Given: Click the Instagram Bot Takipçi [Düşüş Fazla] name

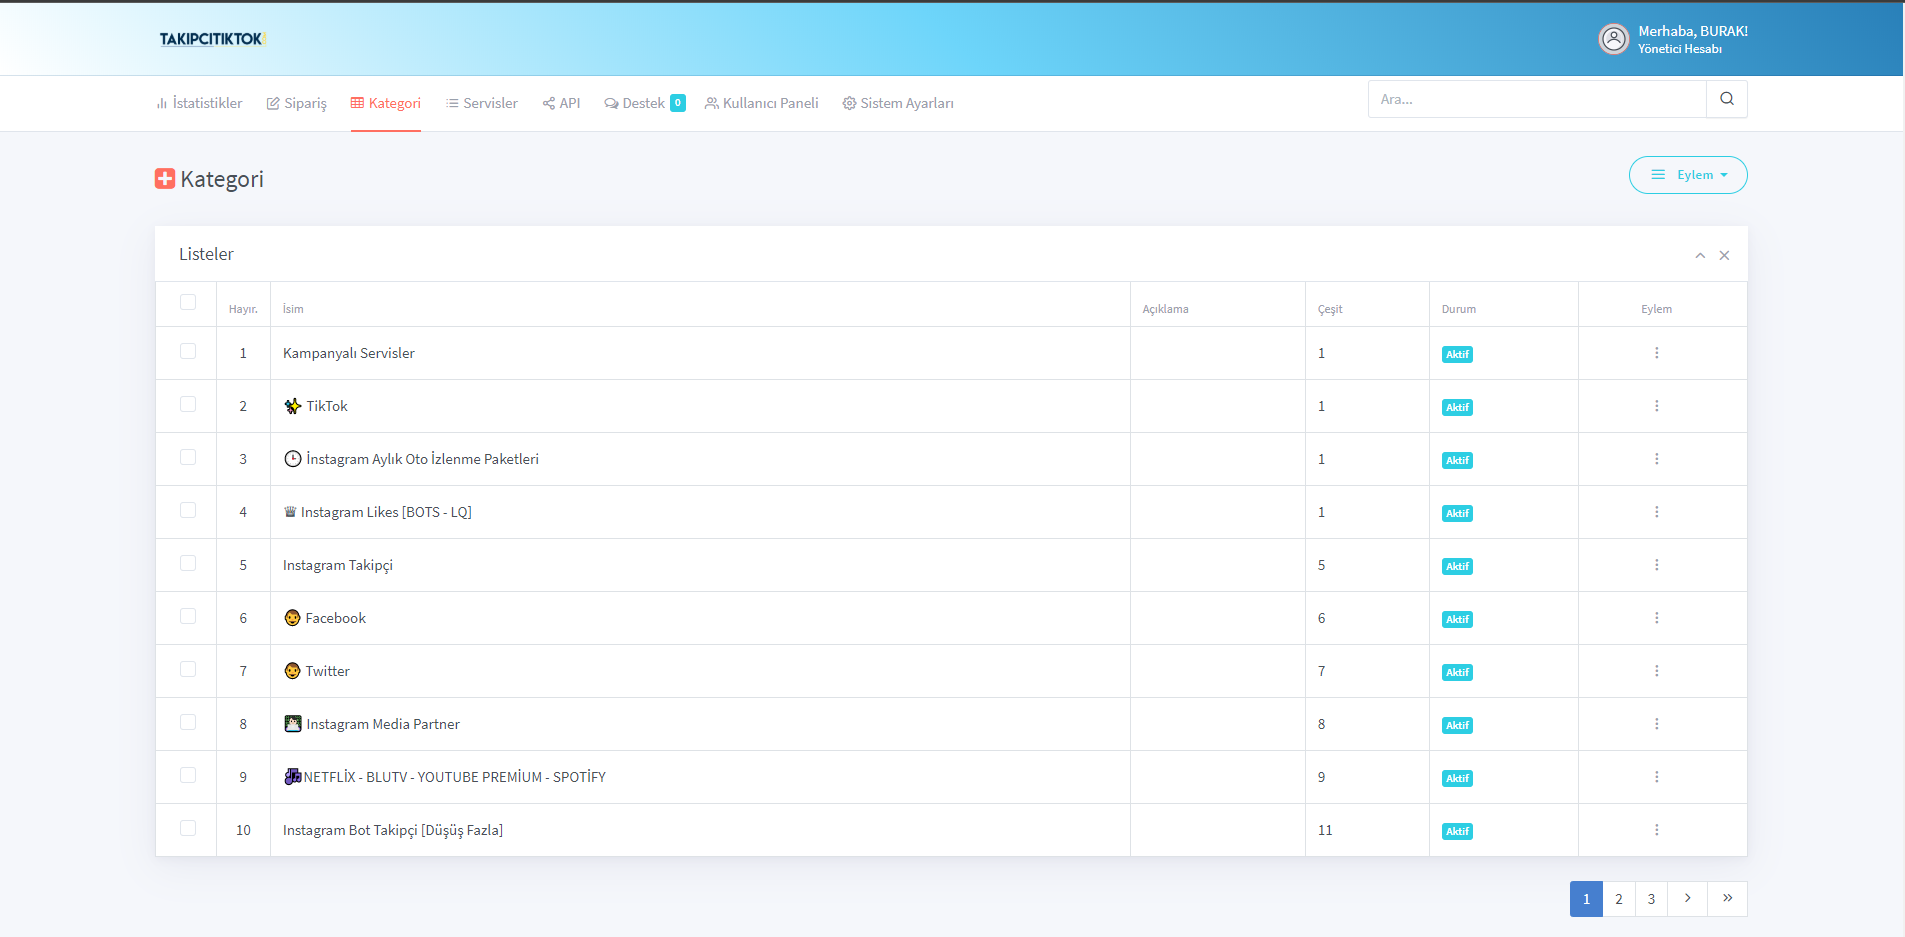Looking at the screenshot, I should (x=393, y=830).
